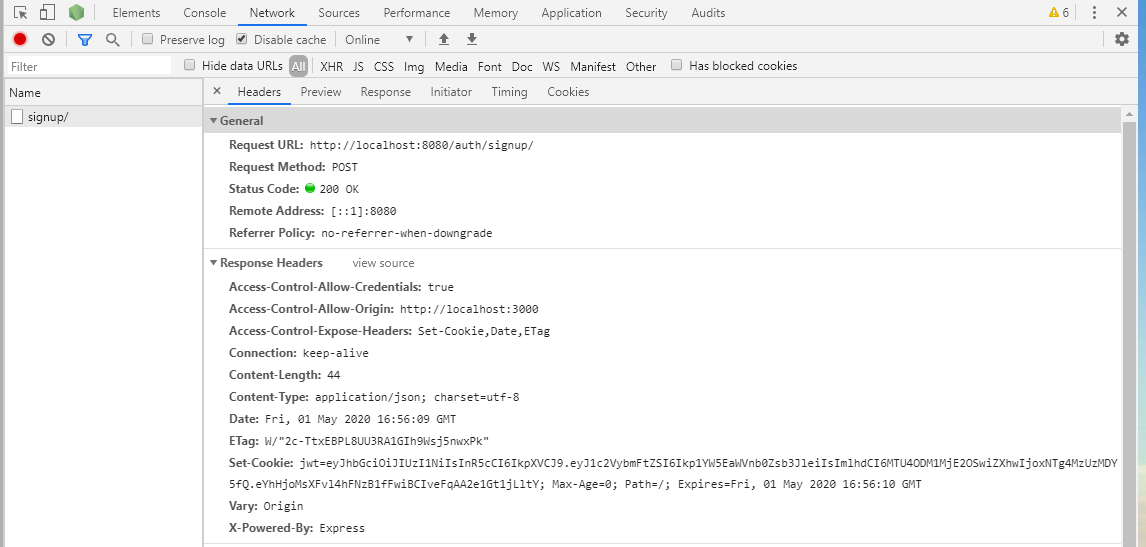The width and height of the screenshot is (1146, 547).
Task: Close DevTools with the X icon
Action: coord(1122,12)
